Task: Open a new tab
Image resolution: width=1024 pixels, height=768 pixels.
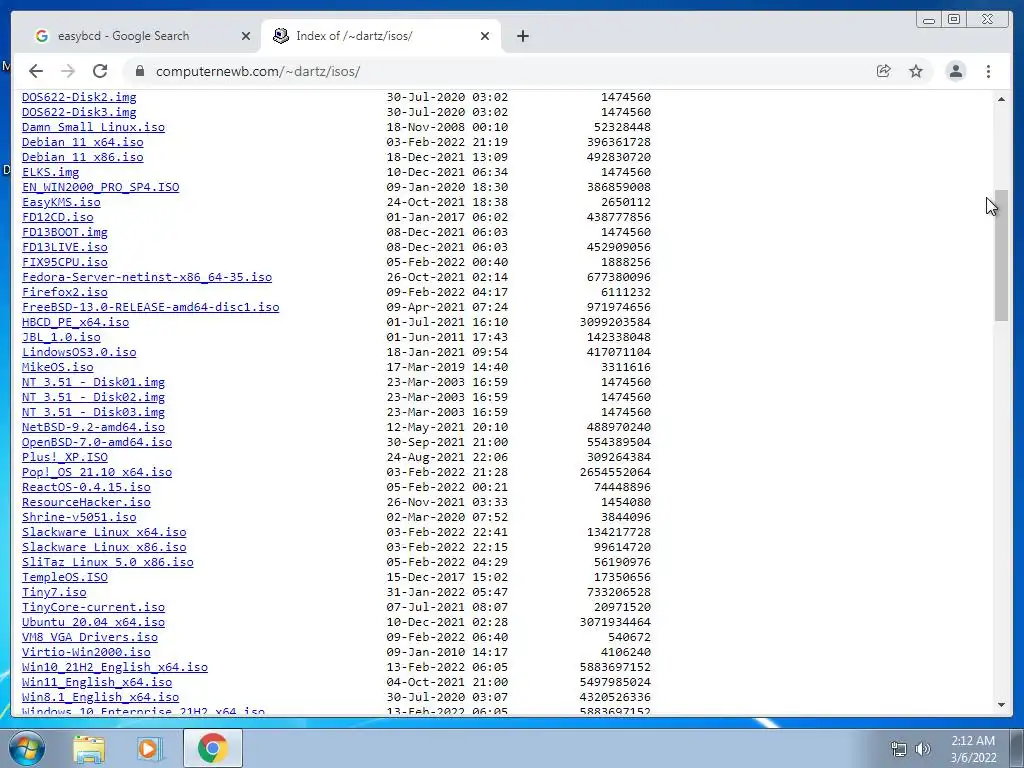Action: pos(522,36)
